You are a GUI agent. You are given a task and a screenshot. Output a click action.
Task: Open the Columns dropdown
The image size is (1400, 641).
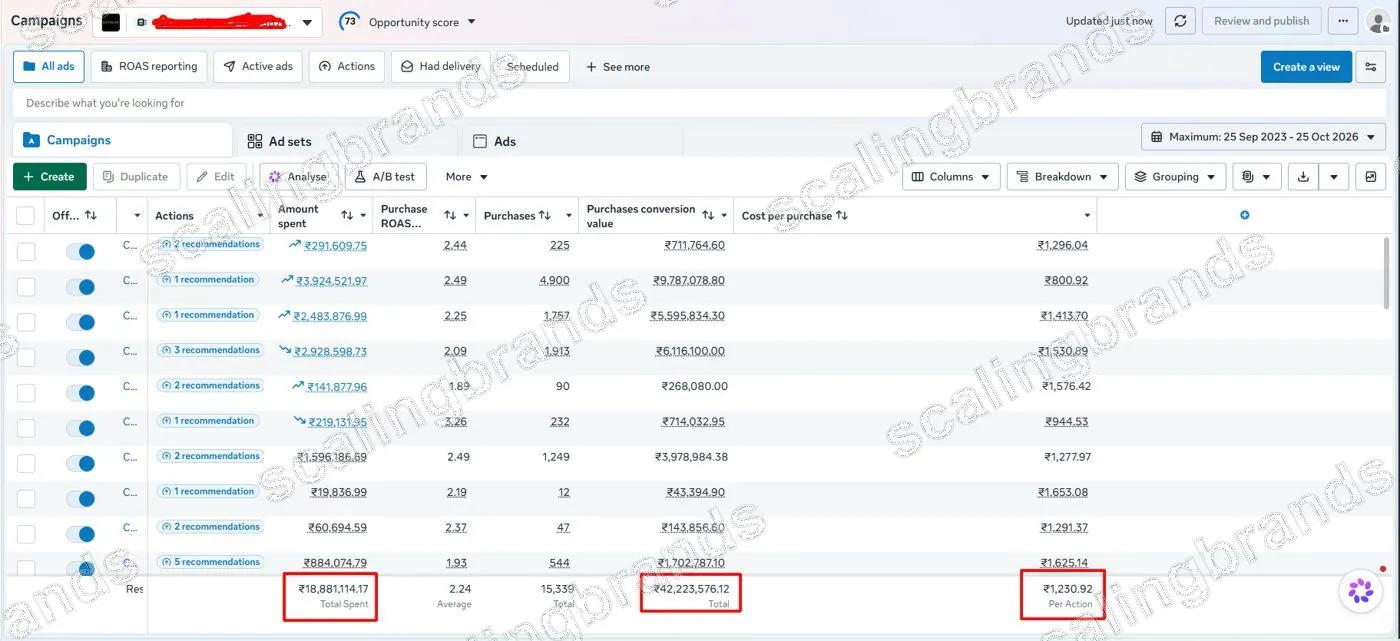951,177
